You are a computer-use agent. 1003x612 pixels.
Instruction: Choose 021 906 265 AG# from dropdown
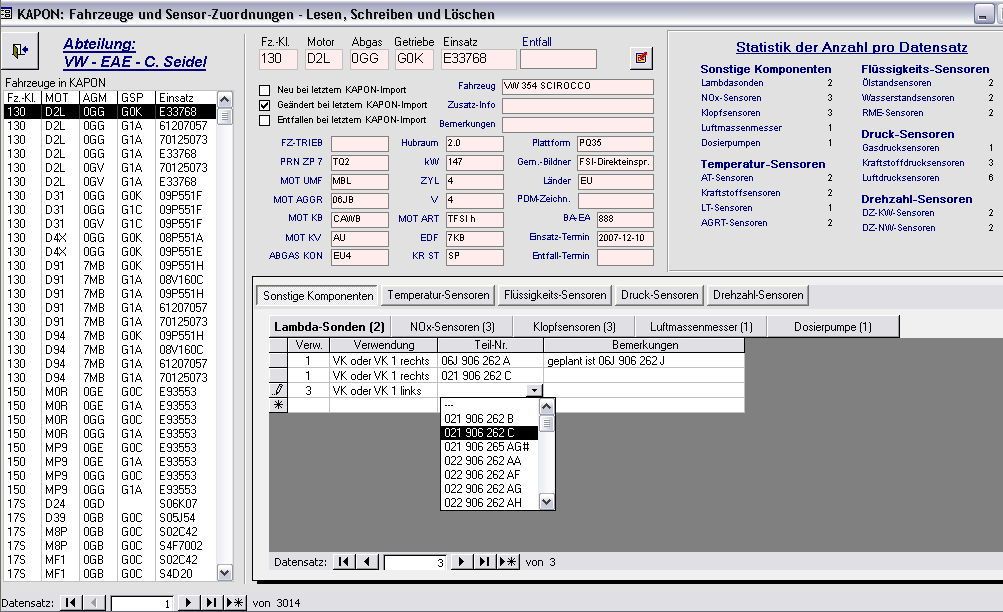(489, 447)
